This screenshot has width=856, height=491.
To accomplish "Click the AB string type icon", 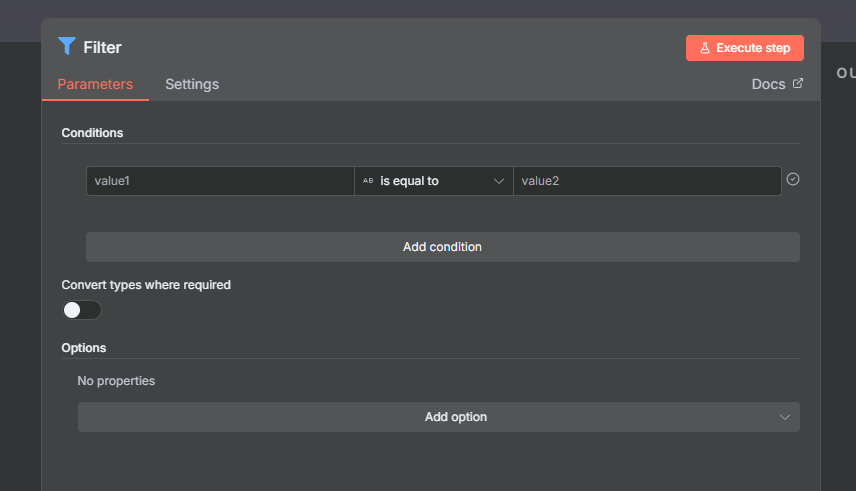I will coord(368,181).
